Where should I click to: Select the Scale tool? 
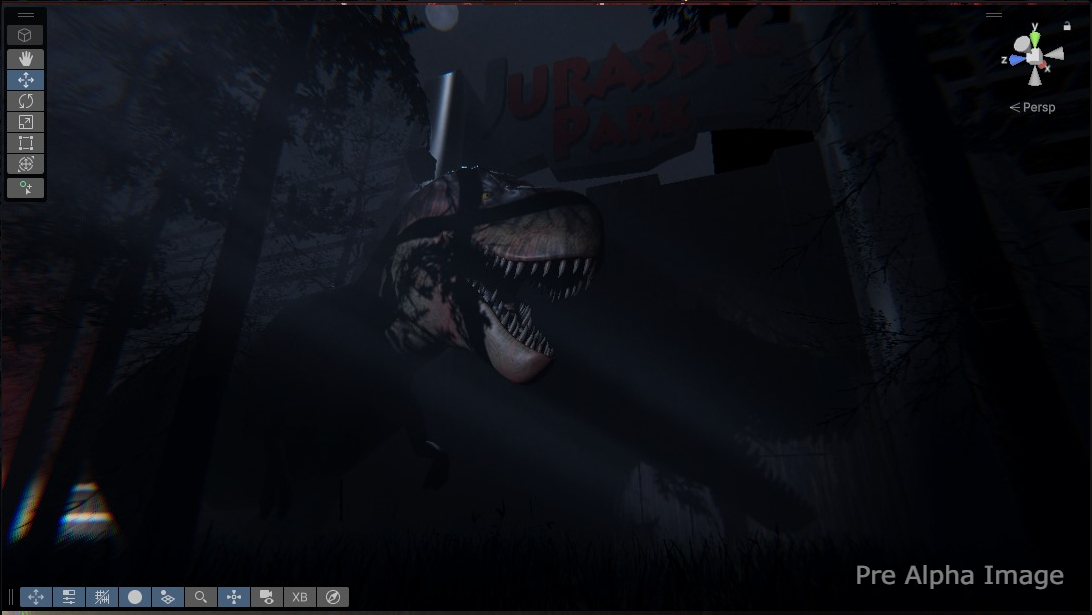25,122
